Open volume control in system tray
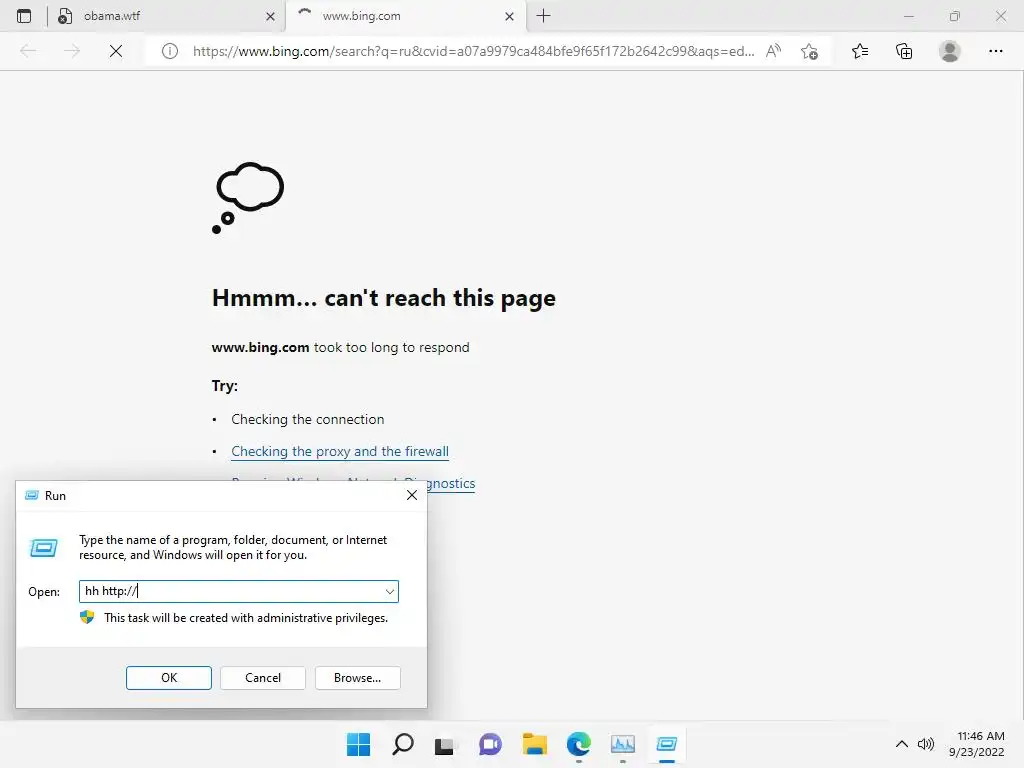1024x768 pixels. 926,744
